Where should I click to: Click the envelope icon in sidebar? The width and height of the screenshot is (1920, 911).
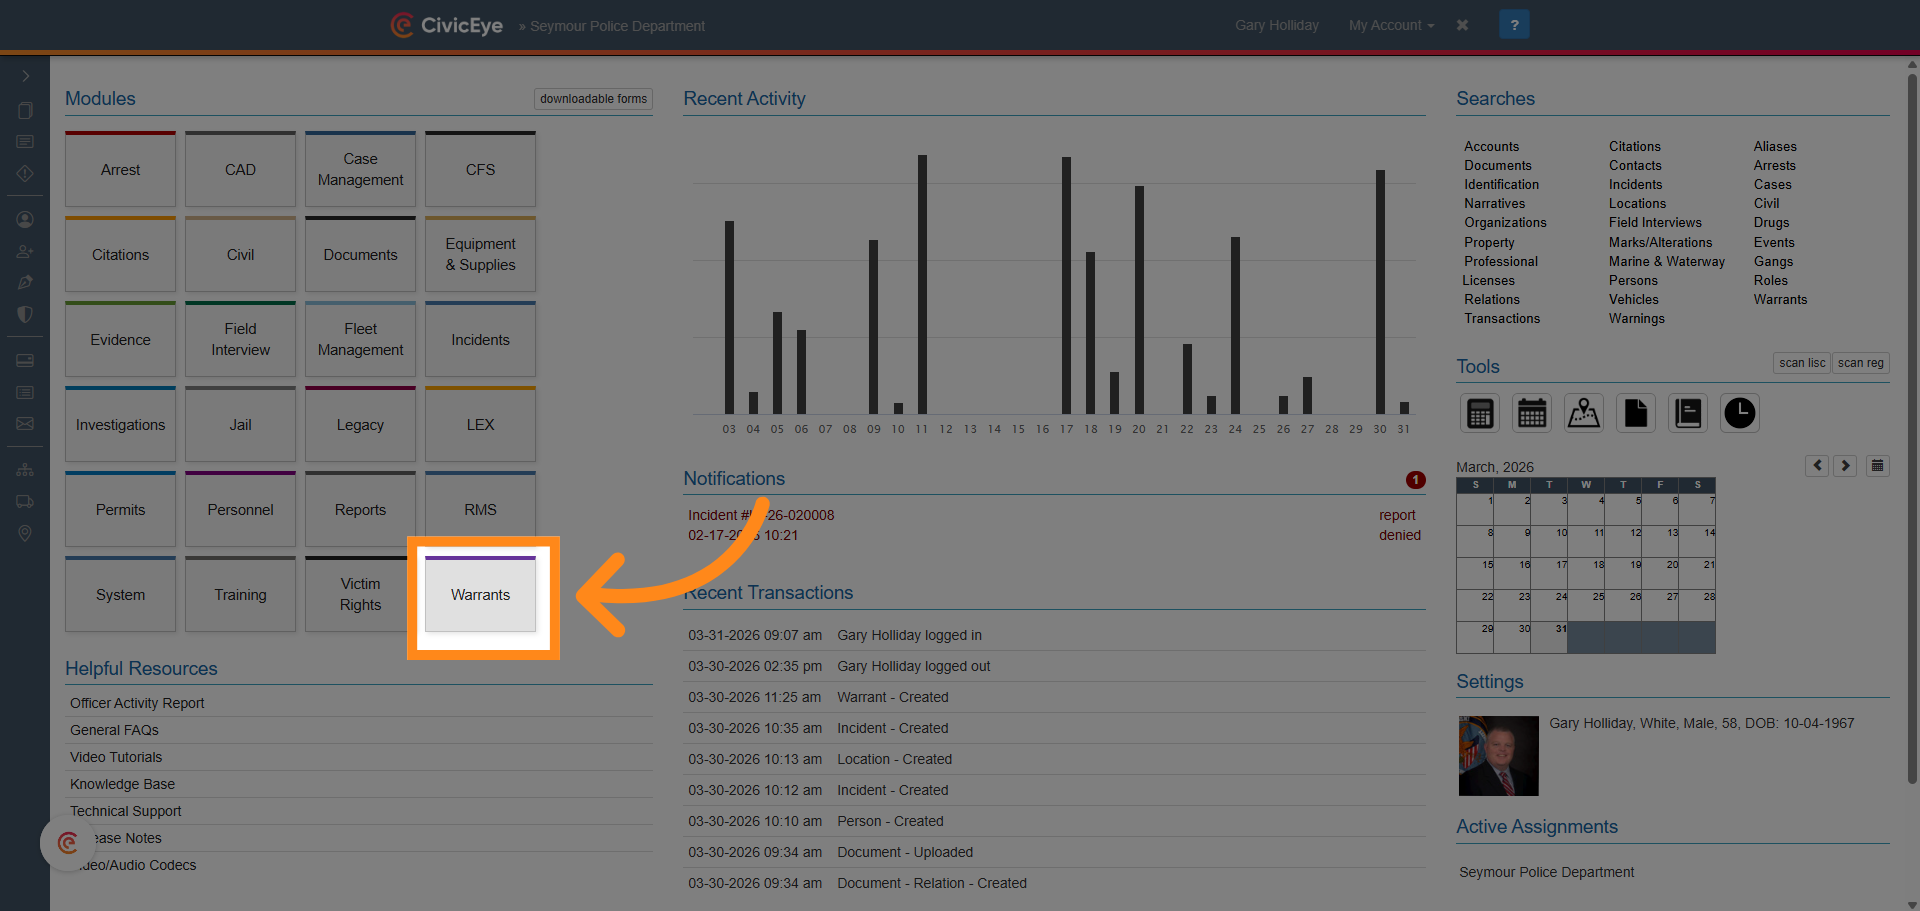click(x=25, y=424)
